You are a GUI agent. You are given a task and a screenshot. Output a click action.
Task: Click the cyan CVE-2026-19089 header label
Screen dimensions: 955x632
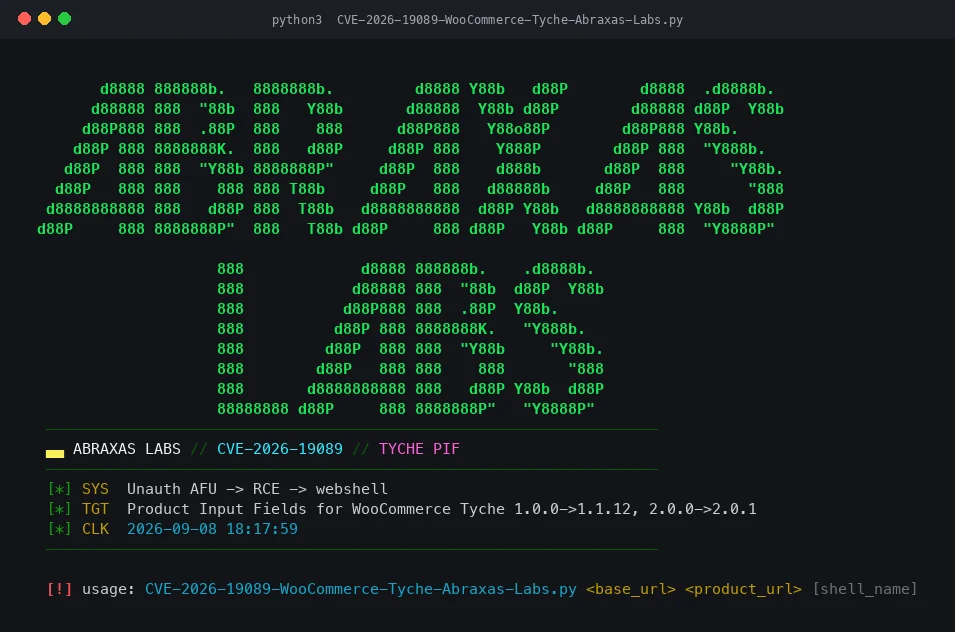280,449
